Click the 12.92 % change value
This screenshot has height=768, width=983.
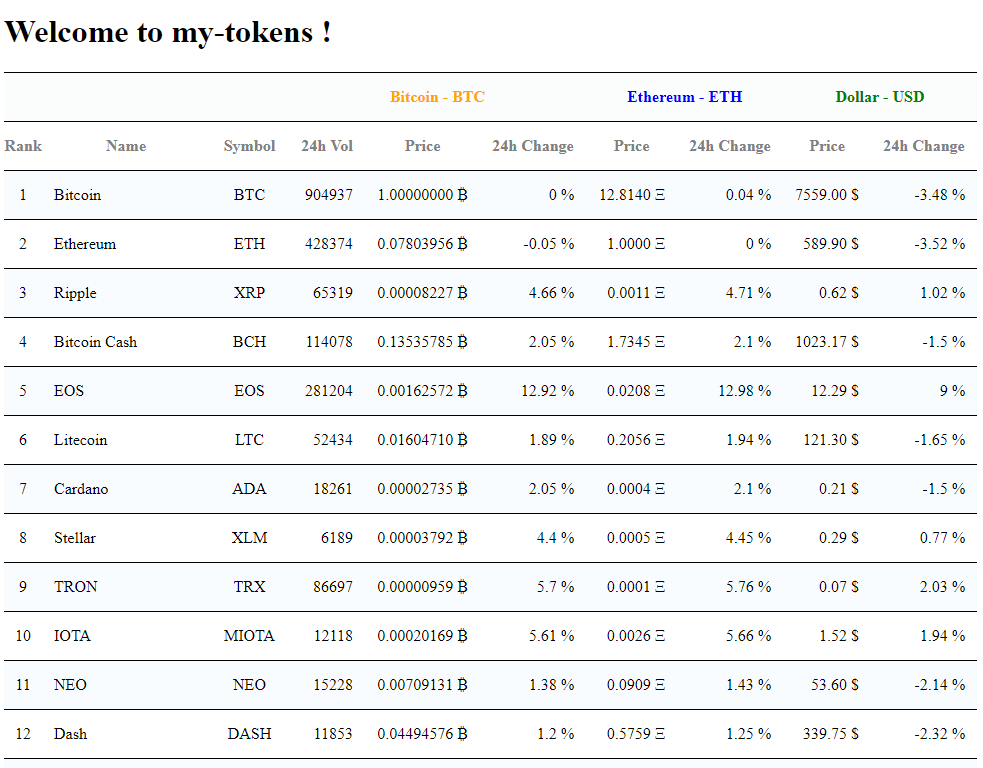[548, 391]
